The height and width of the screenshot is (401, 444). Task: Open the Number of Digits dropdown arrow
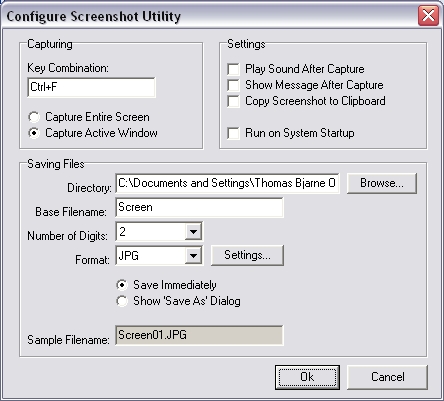coord(193,231)
